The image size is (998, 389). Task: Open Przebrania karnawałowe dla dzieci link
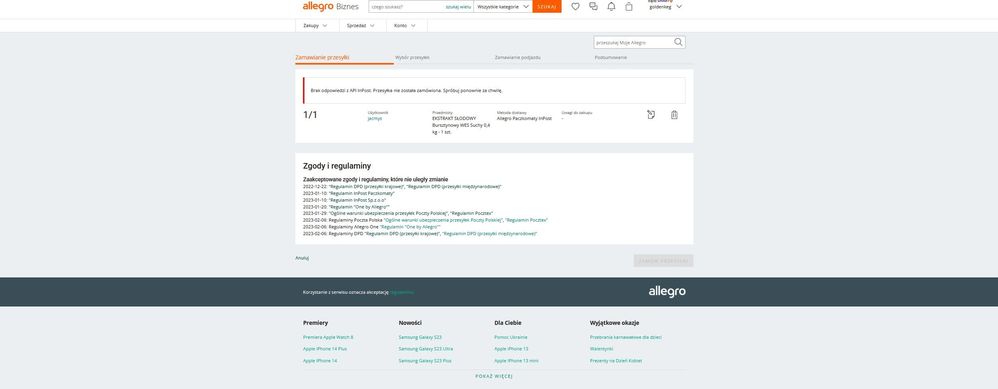click(x=626, y=337)
